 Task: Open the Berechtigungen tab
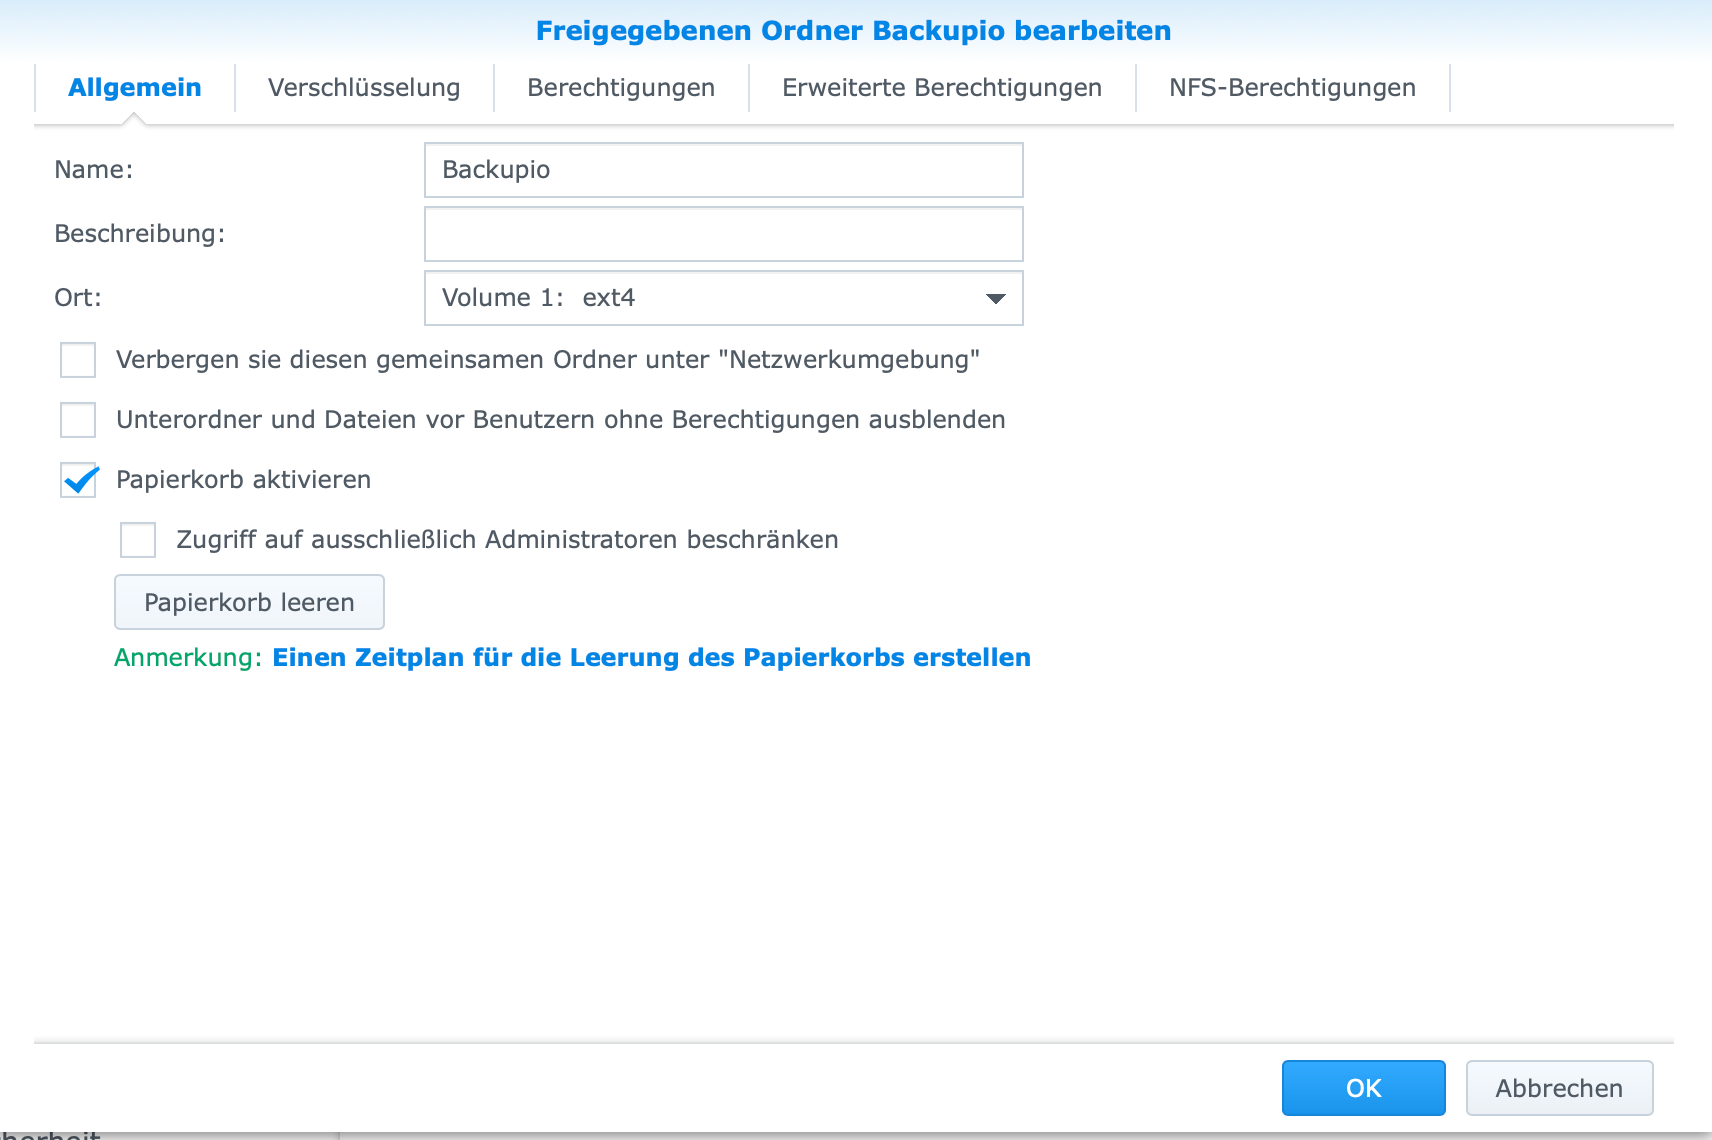pyautogui.click(x=620, y=88)
